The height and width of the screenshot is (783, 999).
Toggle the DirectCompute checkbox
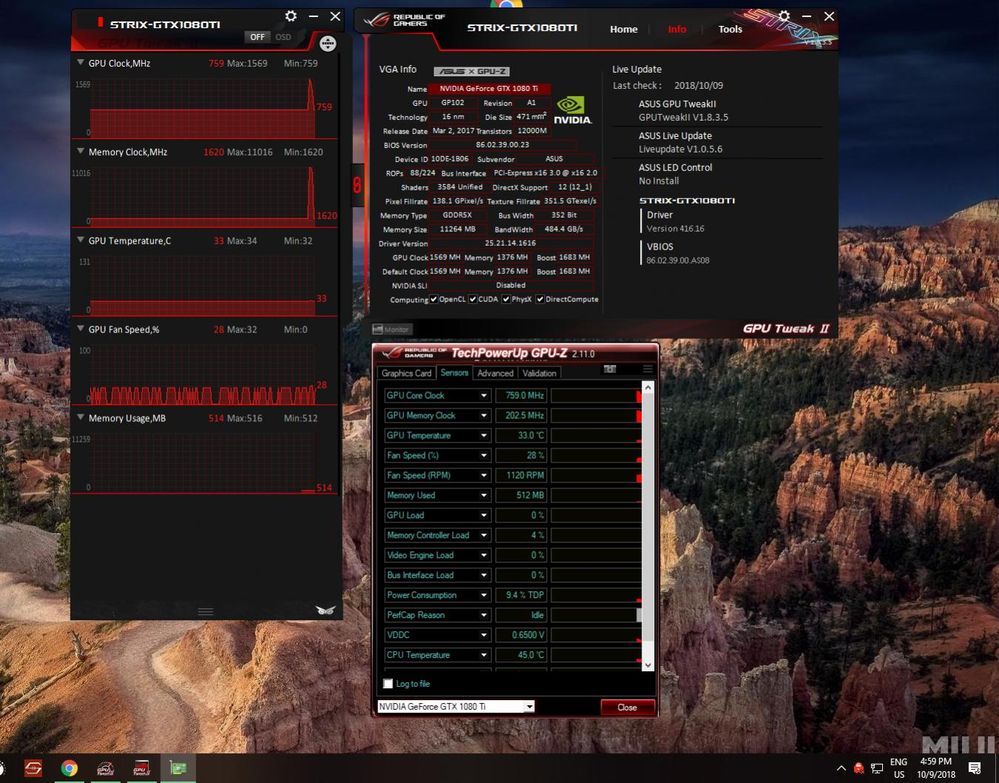pyautogui.click(x=540, y=299)
